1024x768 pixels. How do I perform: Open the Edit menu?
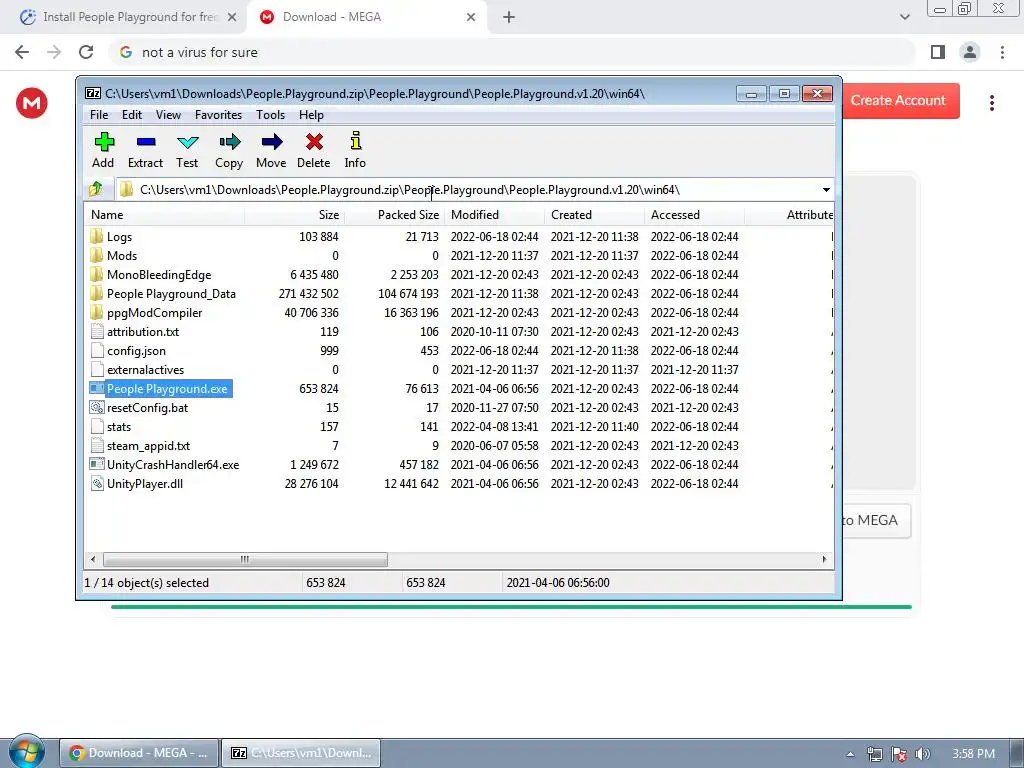coord(132,115)
